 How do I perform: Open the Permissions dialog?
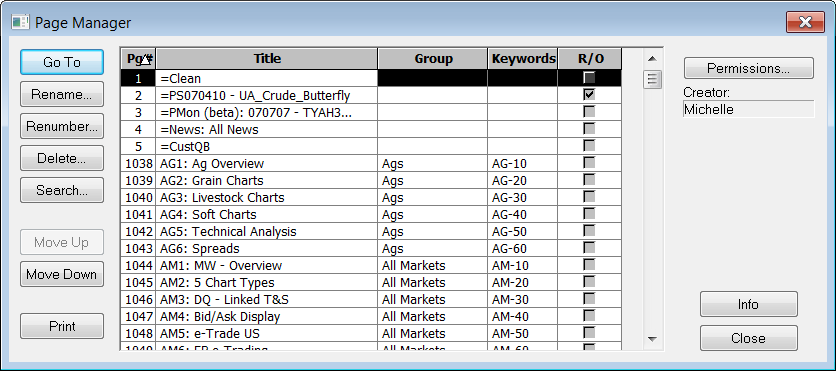pyautogui.click(x=749, y=68)
